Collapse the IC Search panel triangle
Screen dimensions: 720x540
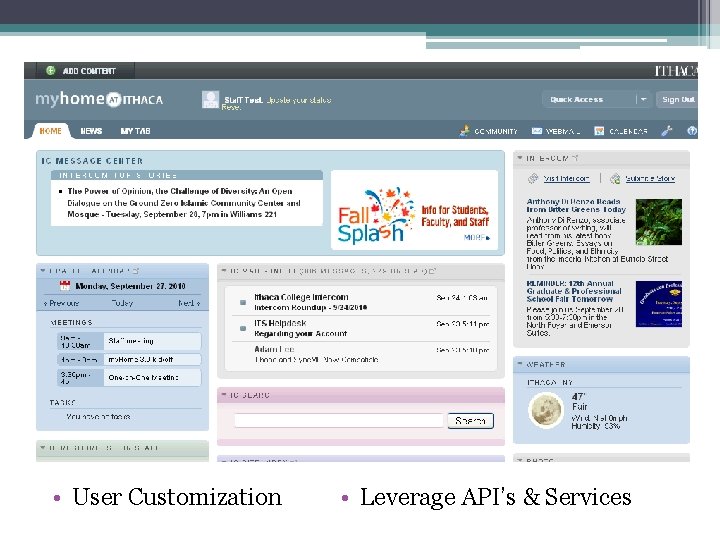pos(224,394)
